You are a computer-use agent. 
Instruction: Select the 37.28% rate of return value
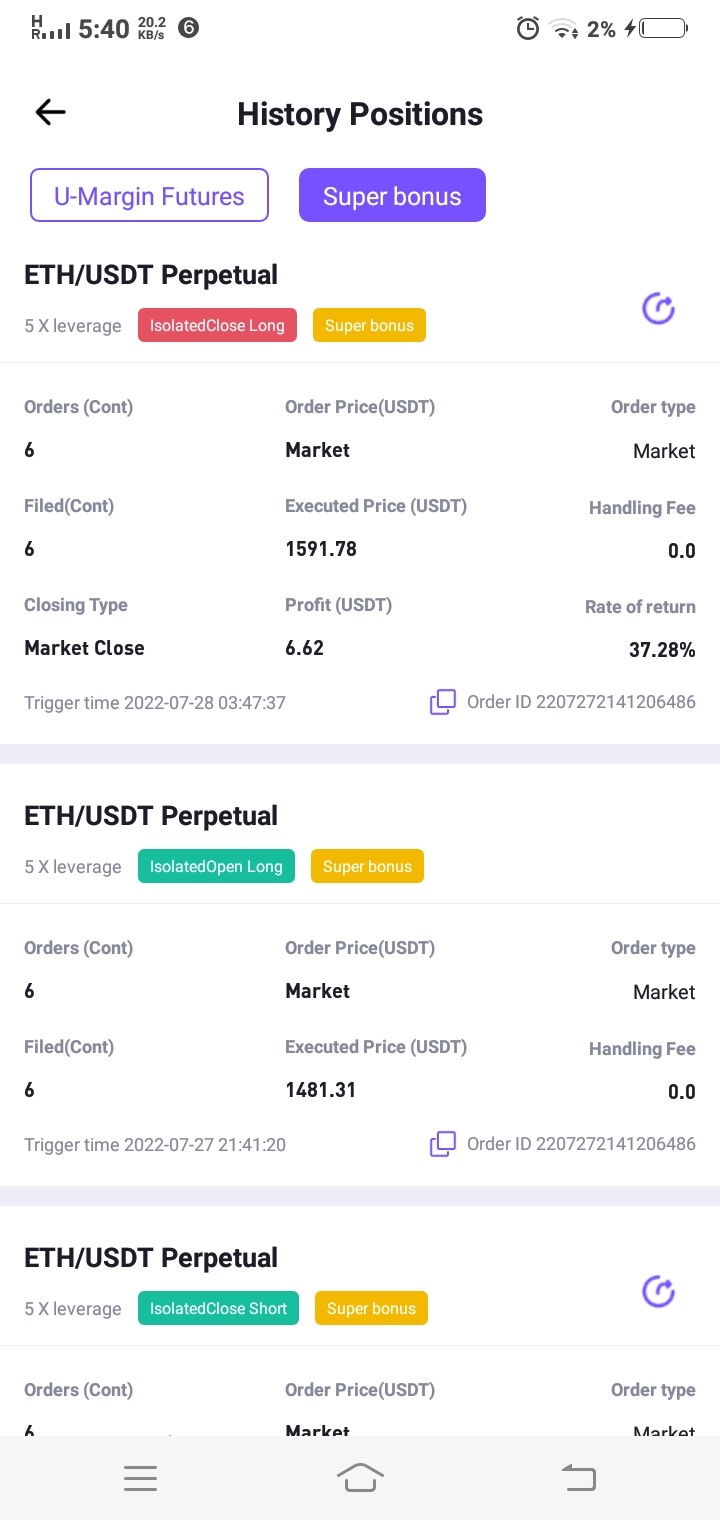(662, 650)
